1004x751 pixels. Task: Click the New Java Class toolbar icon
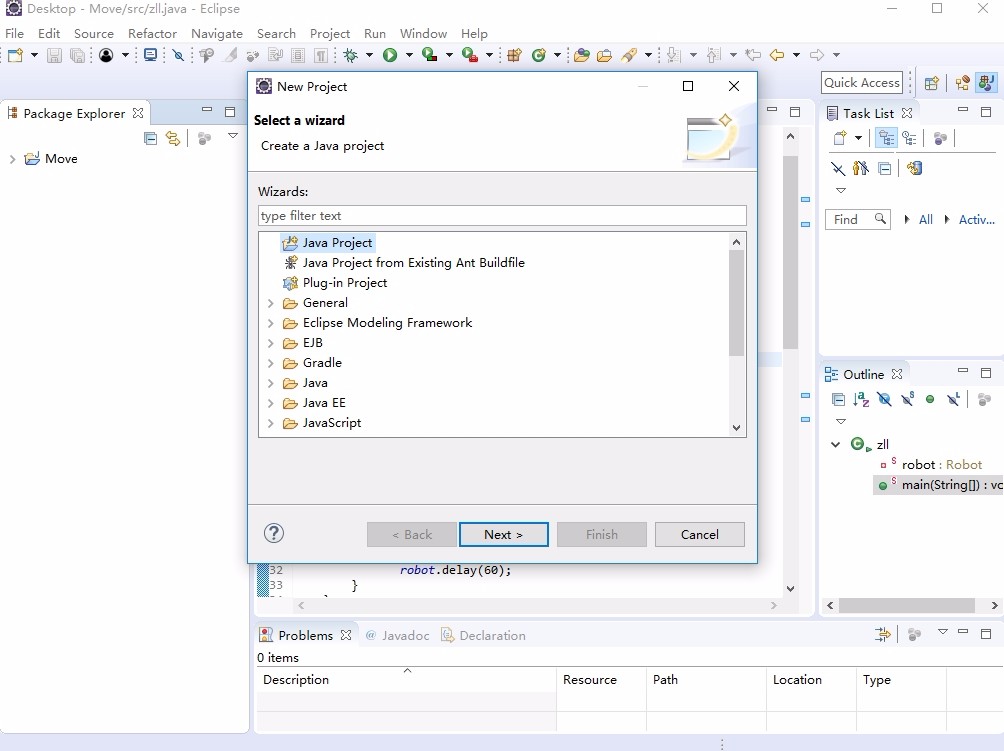[539, 55]
